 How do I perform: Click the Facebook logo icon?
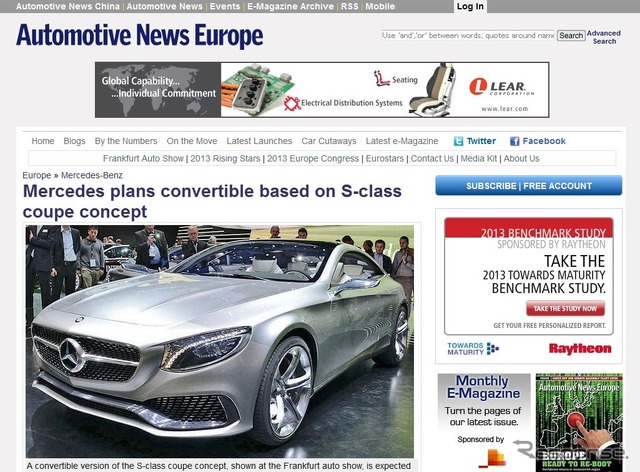click(514, 141)
